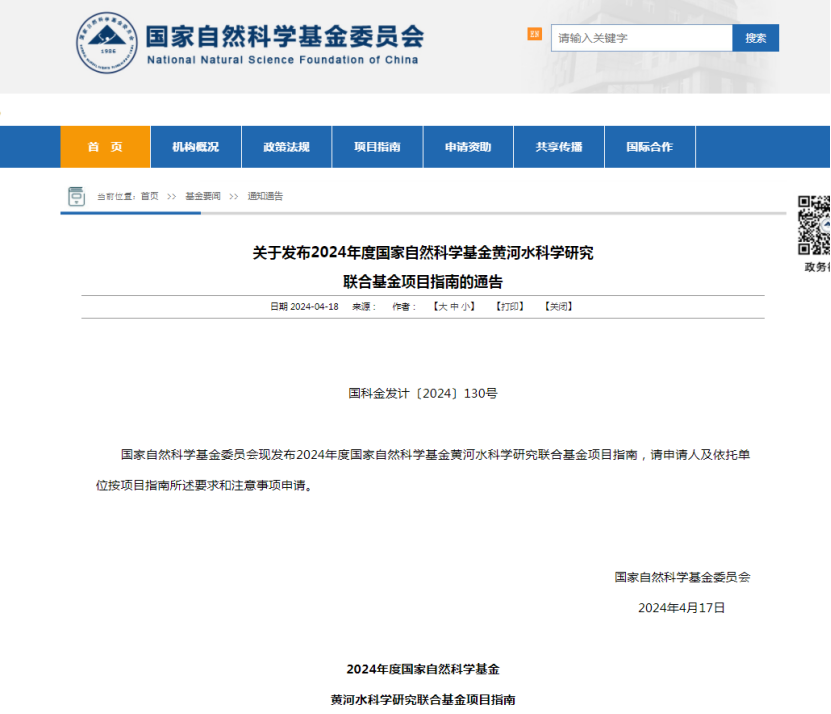Select 政策法规 in the navigation bar
831x714 pixels.
click(x=286, y=147)
